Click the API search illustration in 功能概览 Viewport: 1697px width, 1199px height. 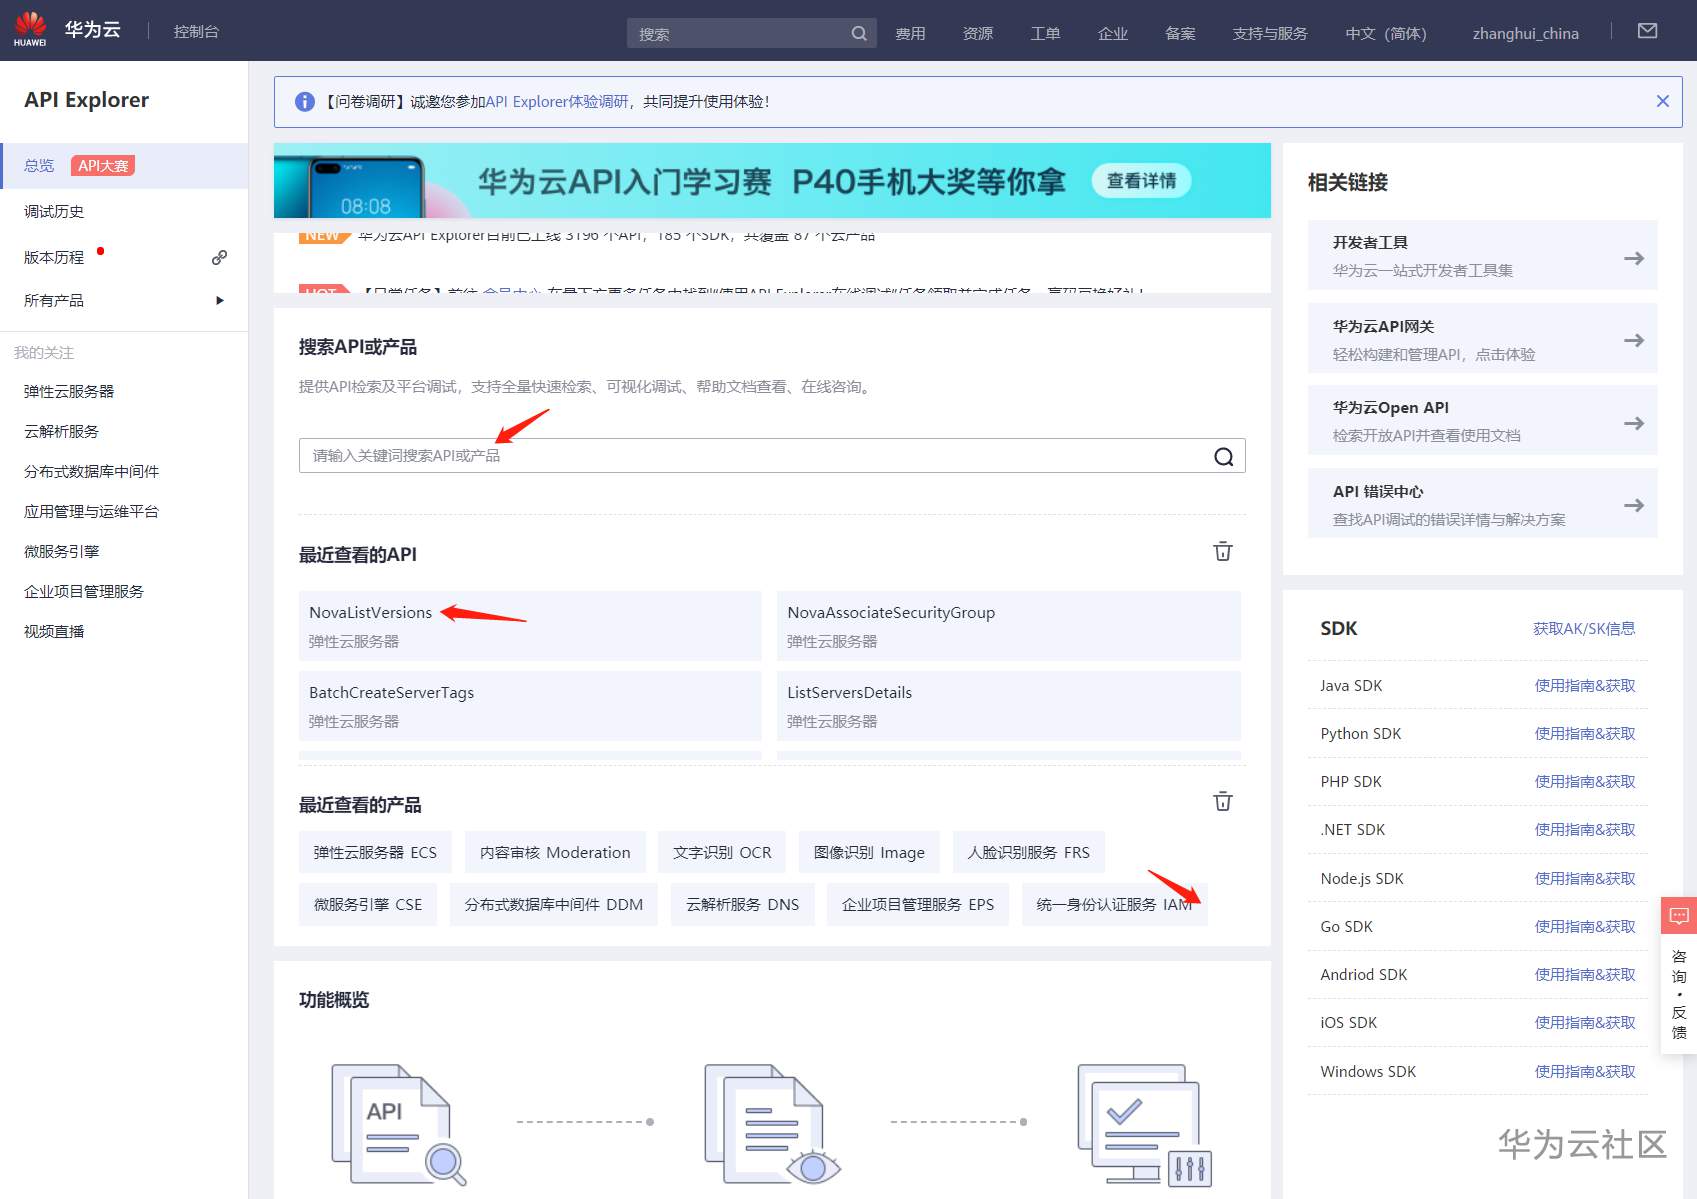(399, 1124)
